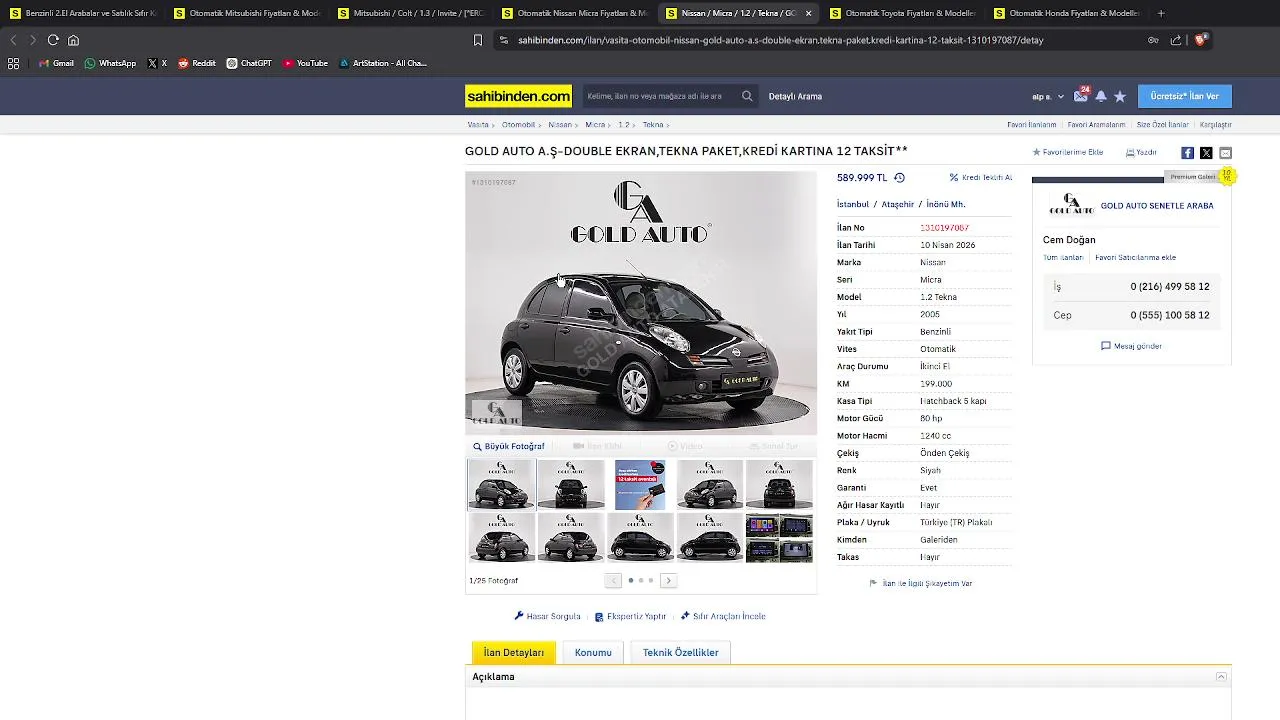This screenshot has height=720, width=1280.
Task: Select the Teknik Özellikler tab
Action: (x=681, y=653)
